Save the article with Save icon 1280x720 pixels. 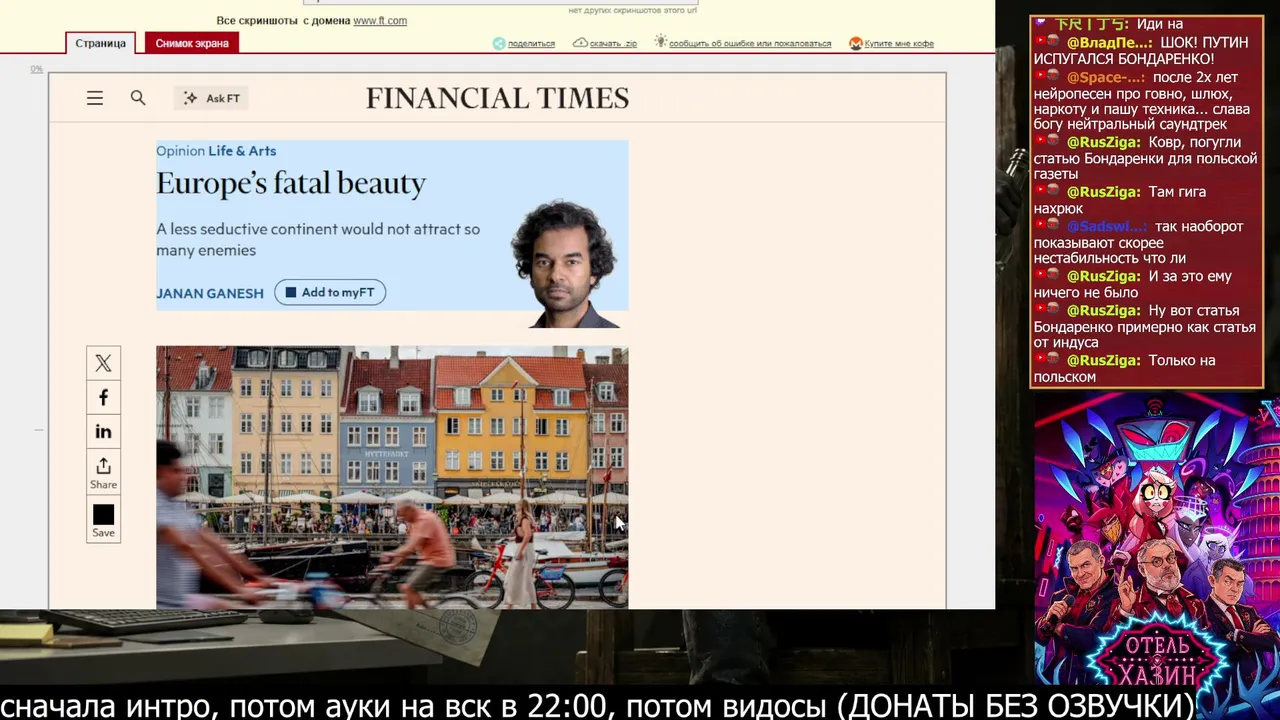pyautogui.click(x=103, y=520)
